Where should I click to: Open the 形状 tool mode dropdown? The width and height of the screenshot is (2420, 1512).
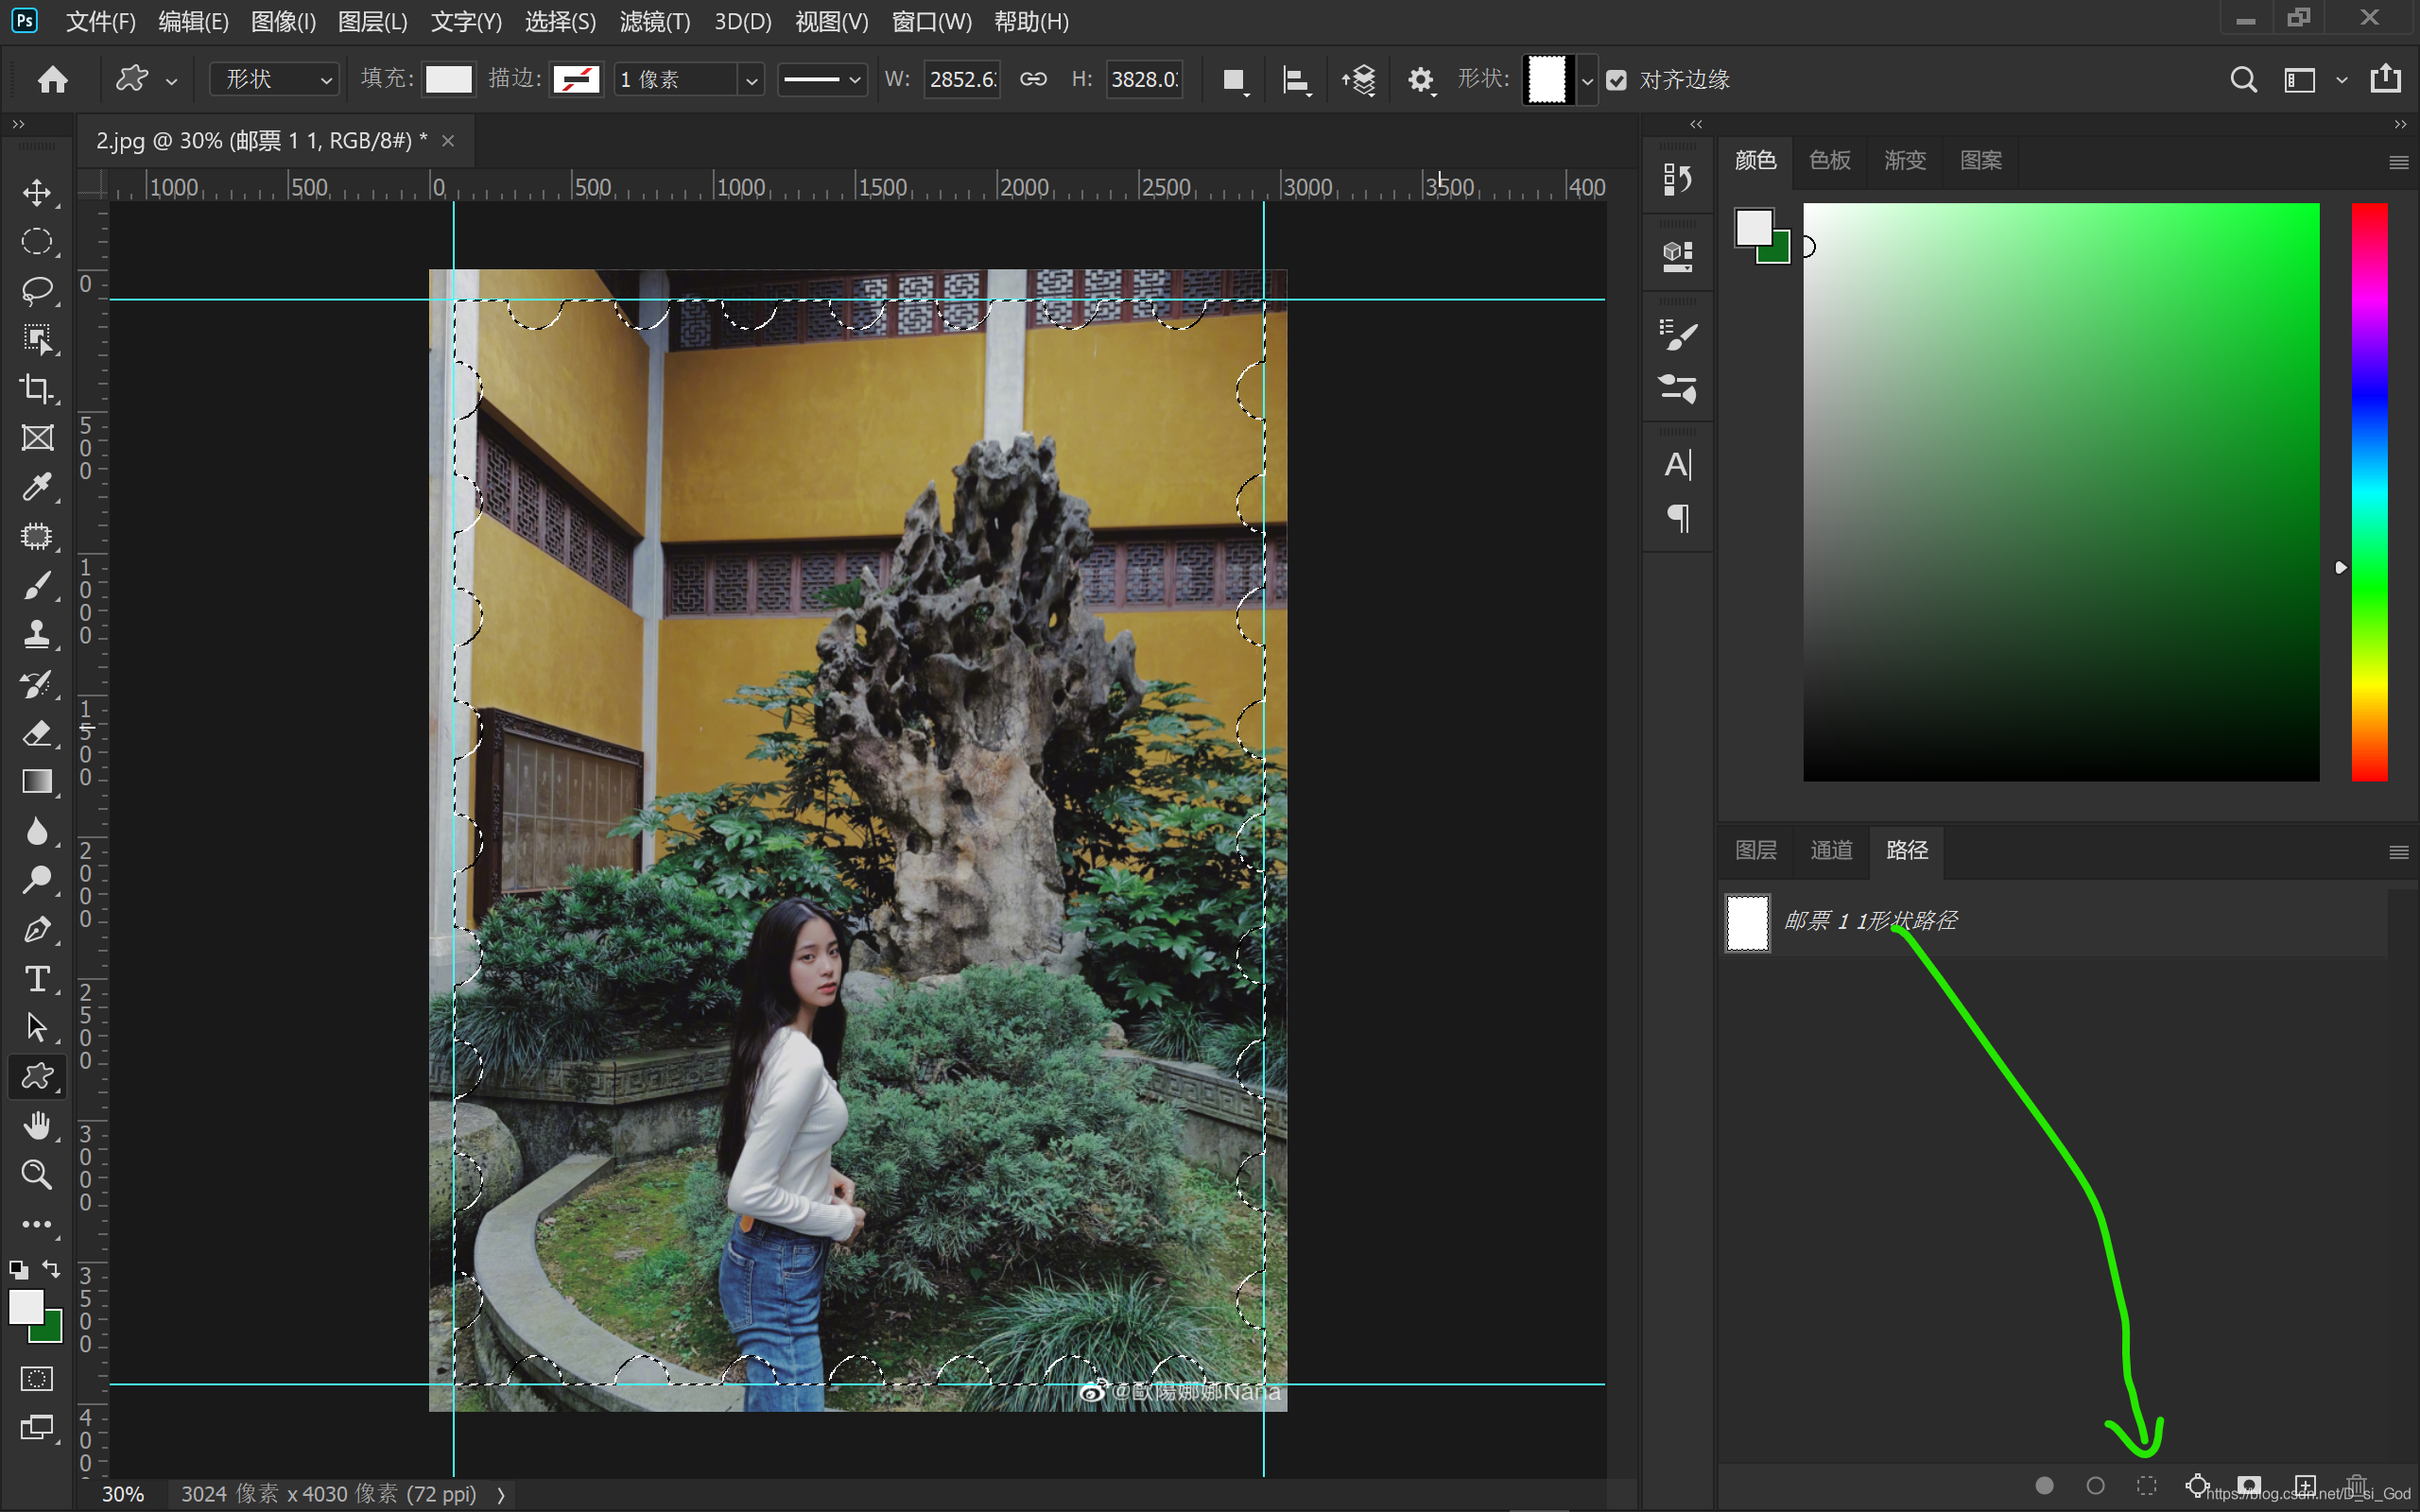(275, 79)
